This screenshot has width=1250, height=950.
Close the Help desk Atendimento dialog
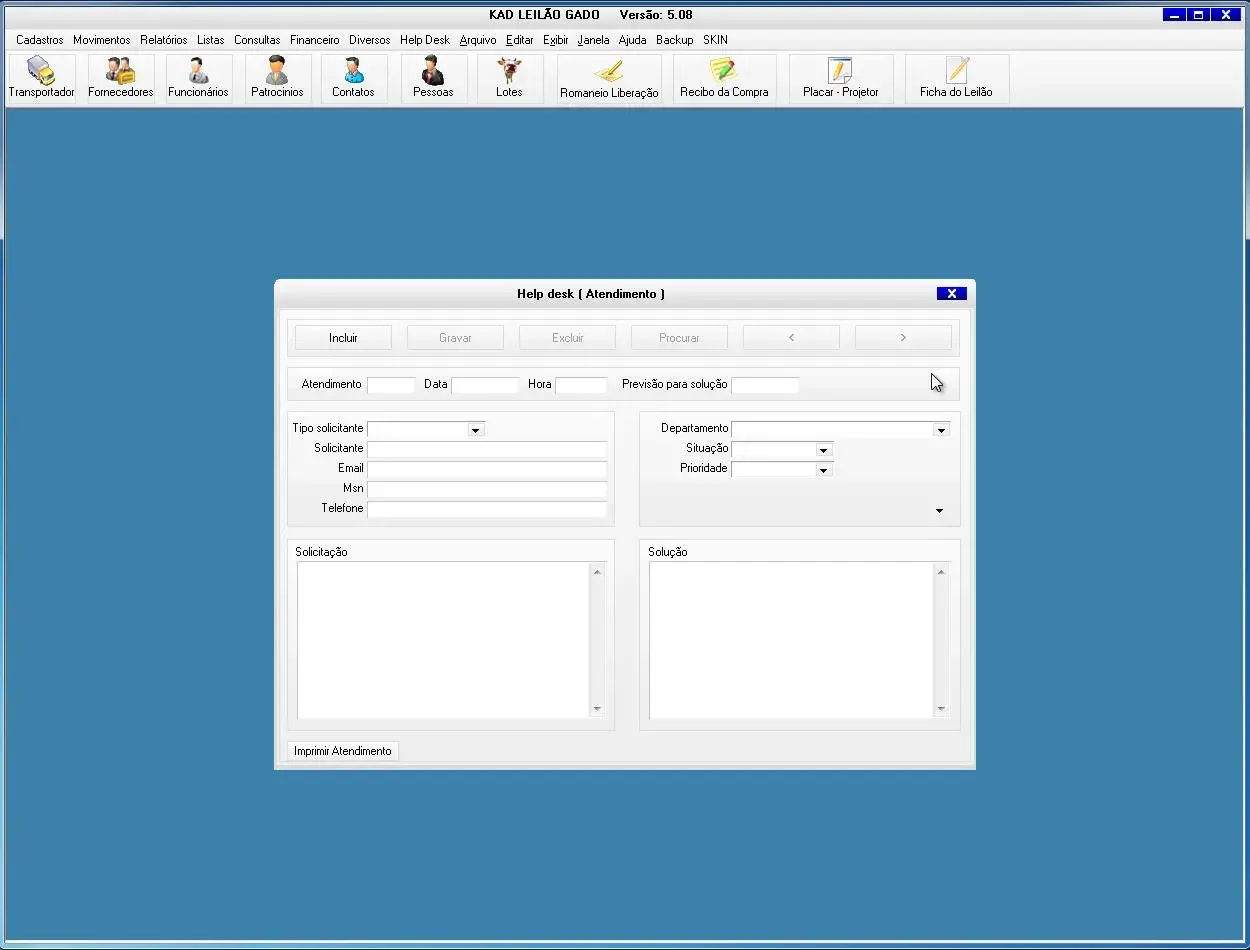[951, 293]
